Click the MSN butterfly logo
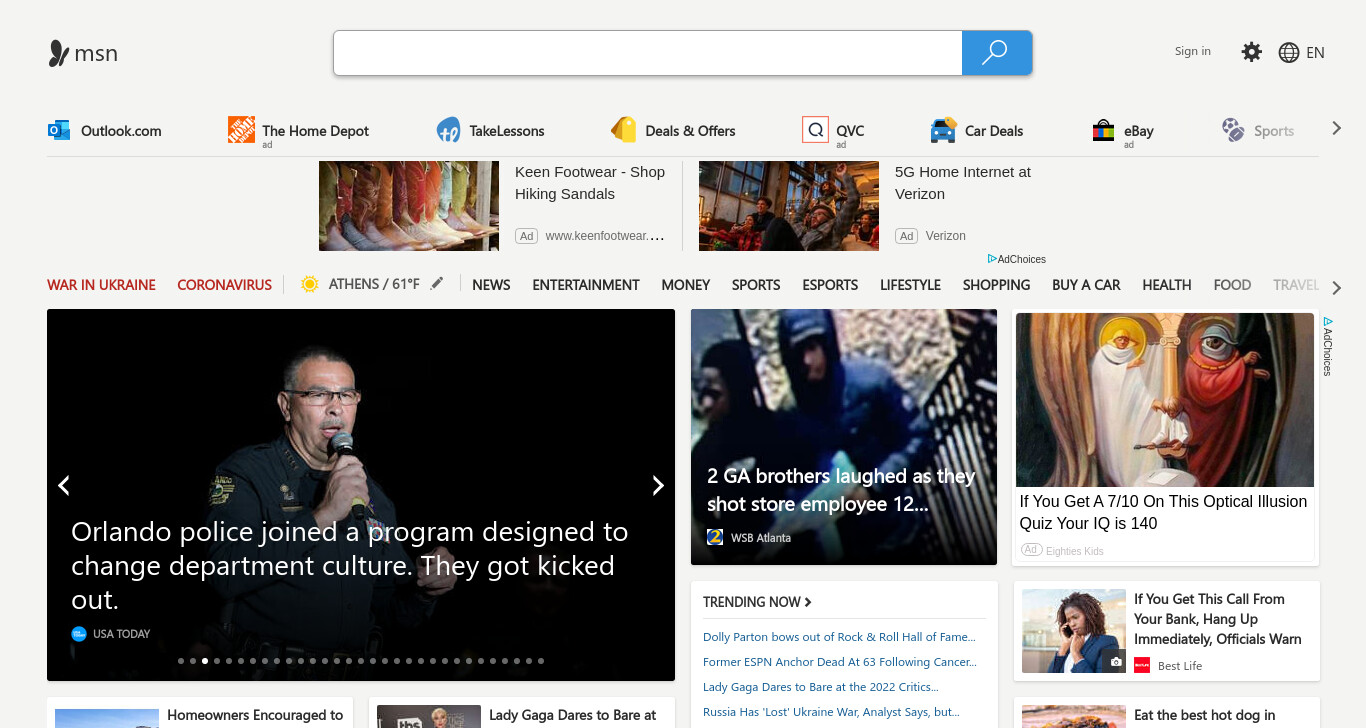The image size is (1366, 728). (59, 53)
